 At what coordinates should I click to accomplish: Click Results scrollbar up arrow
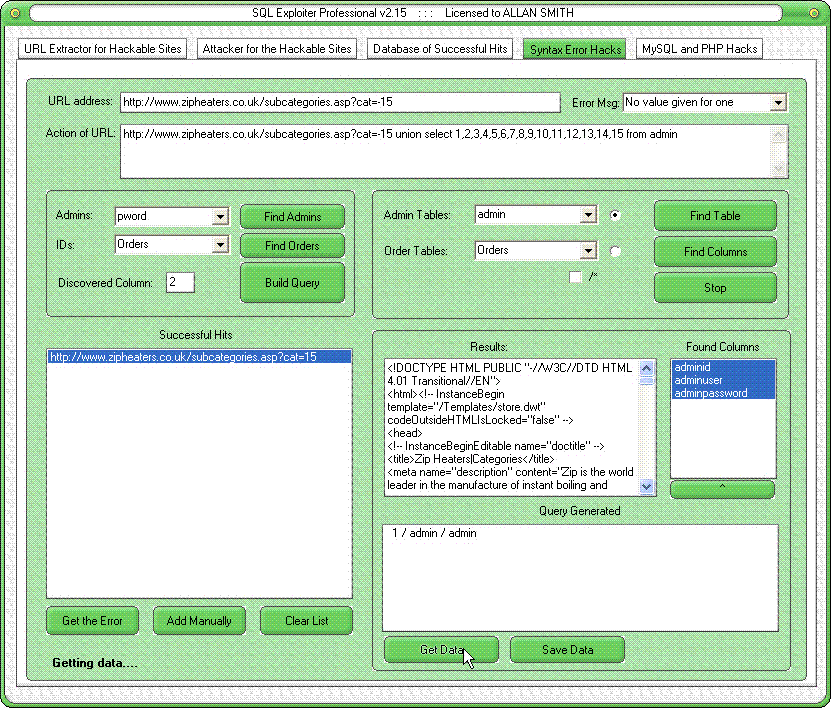click(647, 368)
